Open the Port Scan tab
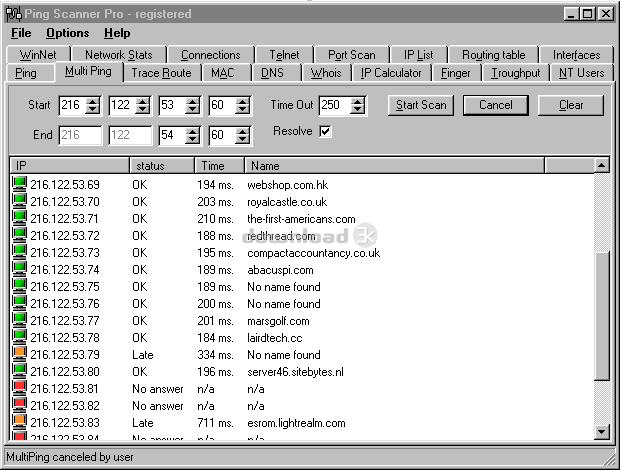 tap(352, 55)
